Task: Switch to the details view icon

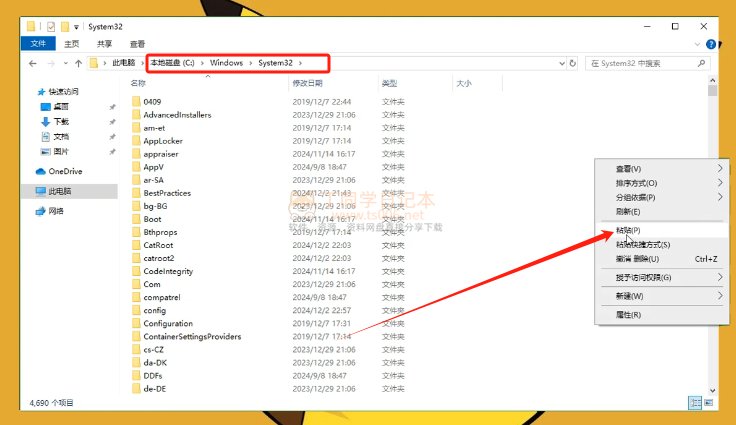Action: (694, 402)
